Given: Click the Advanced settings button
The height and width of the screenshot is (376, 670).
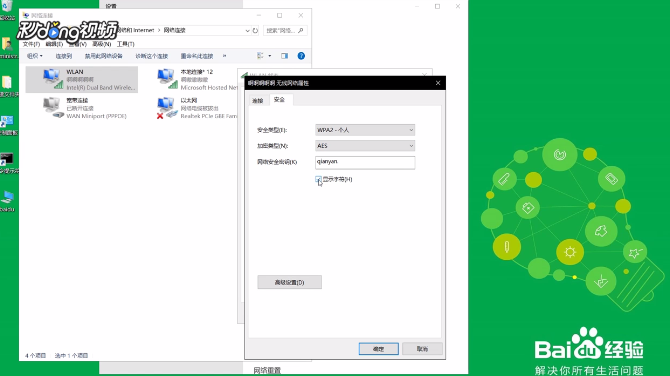Looking at the screenshot, I should tap(289, 282).
